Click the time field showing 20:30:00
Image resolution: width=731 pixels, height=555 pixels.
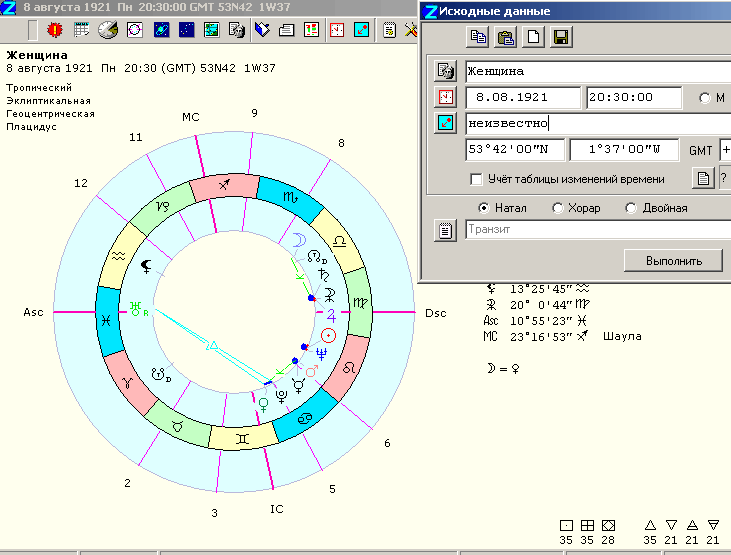click(633, 98)
